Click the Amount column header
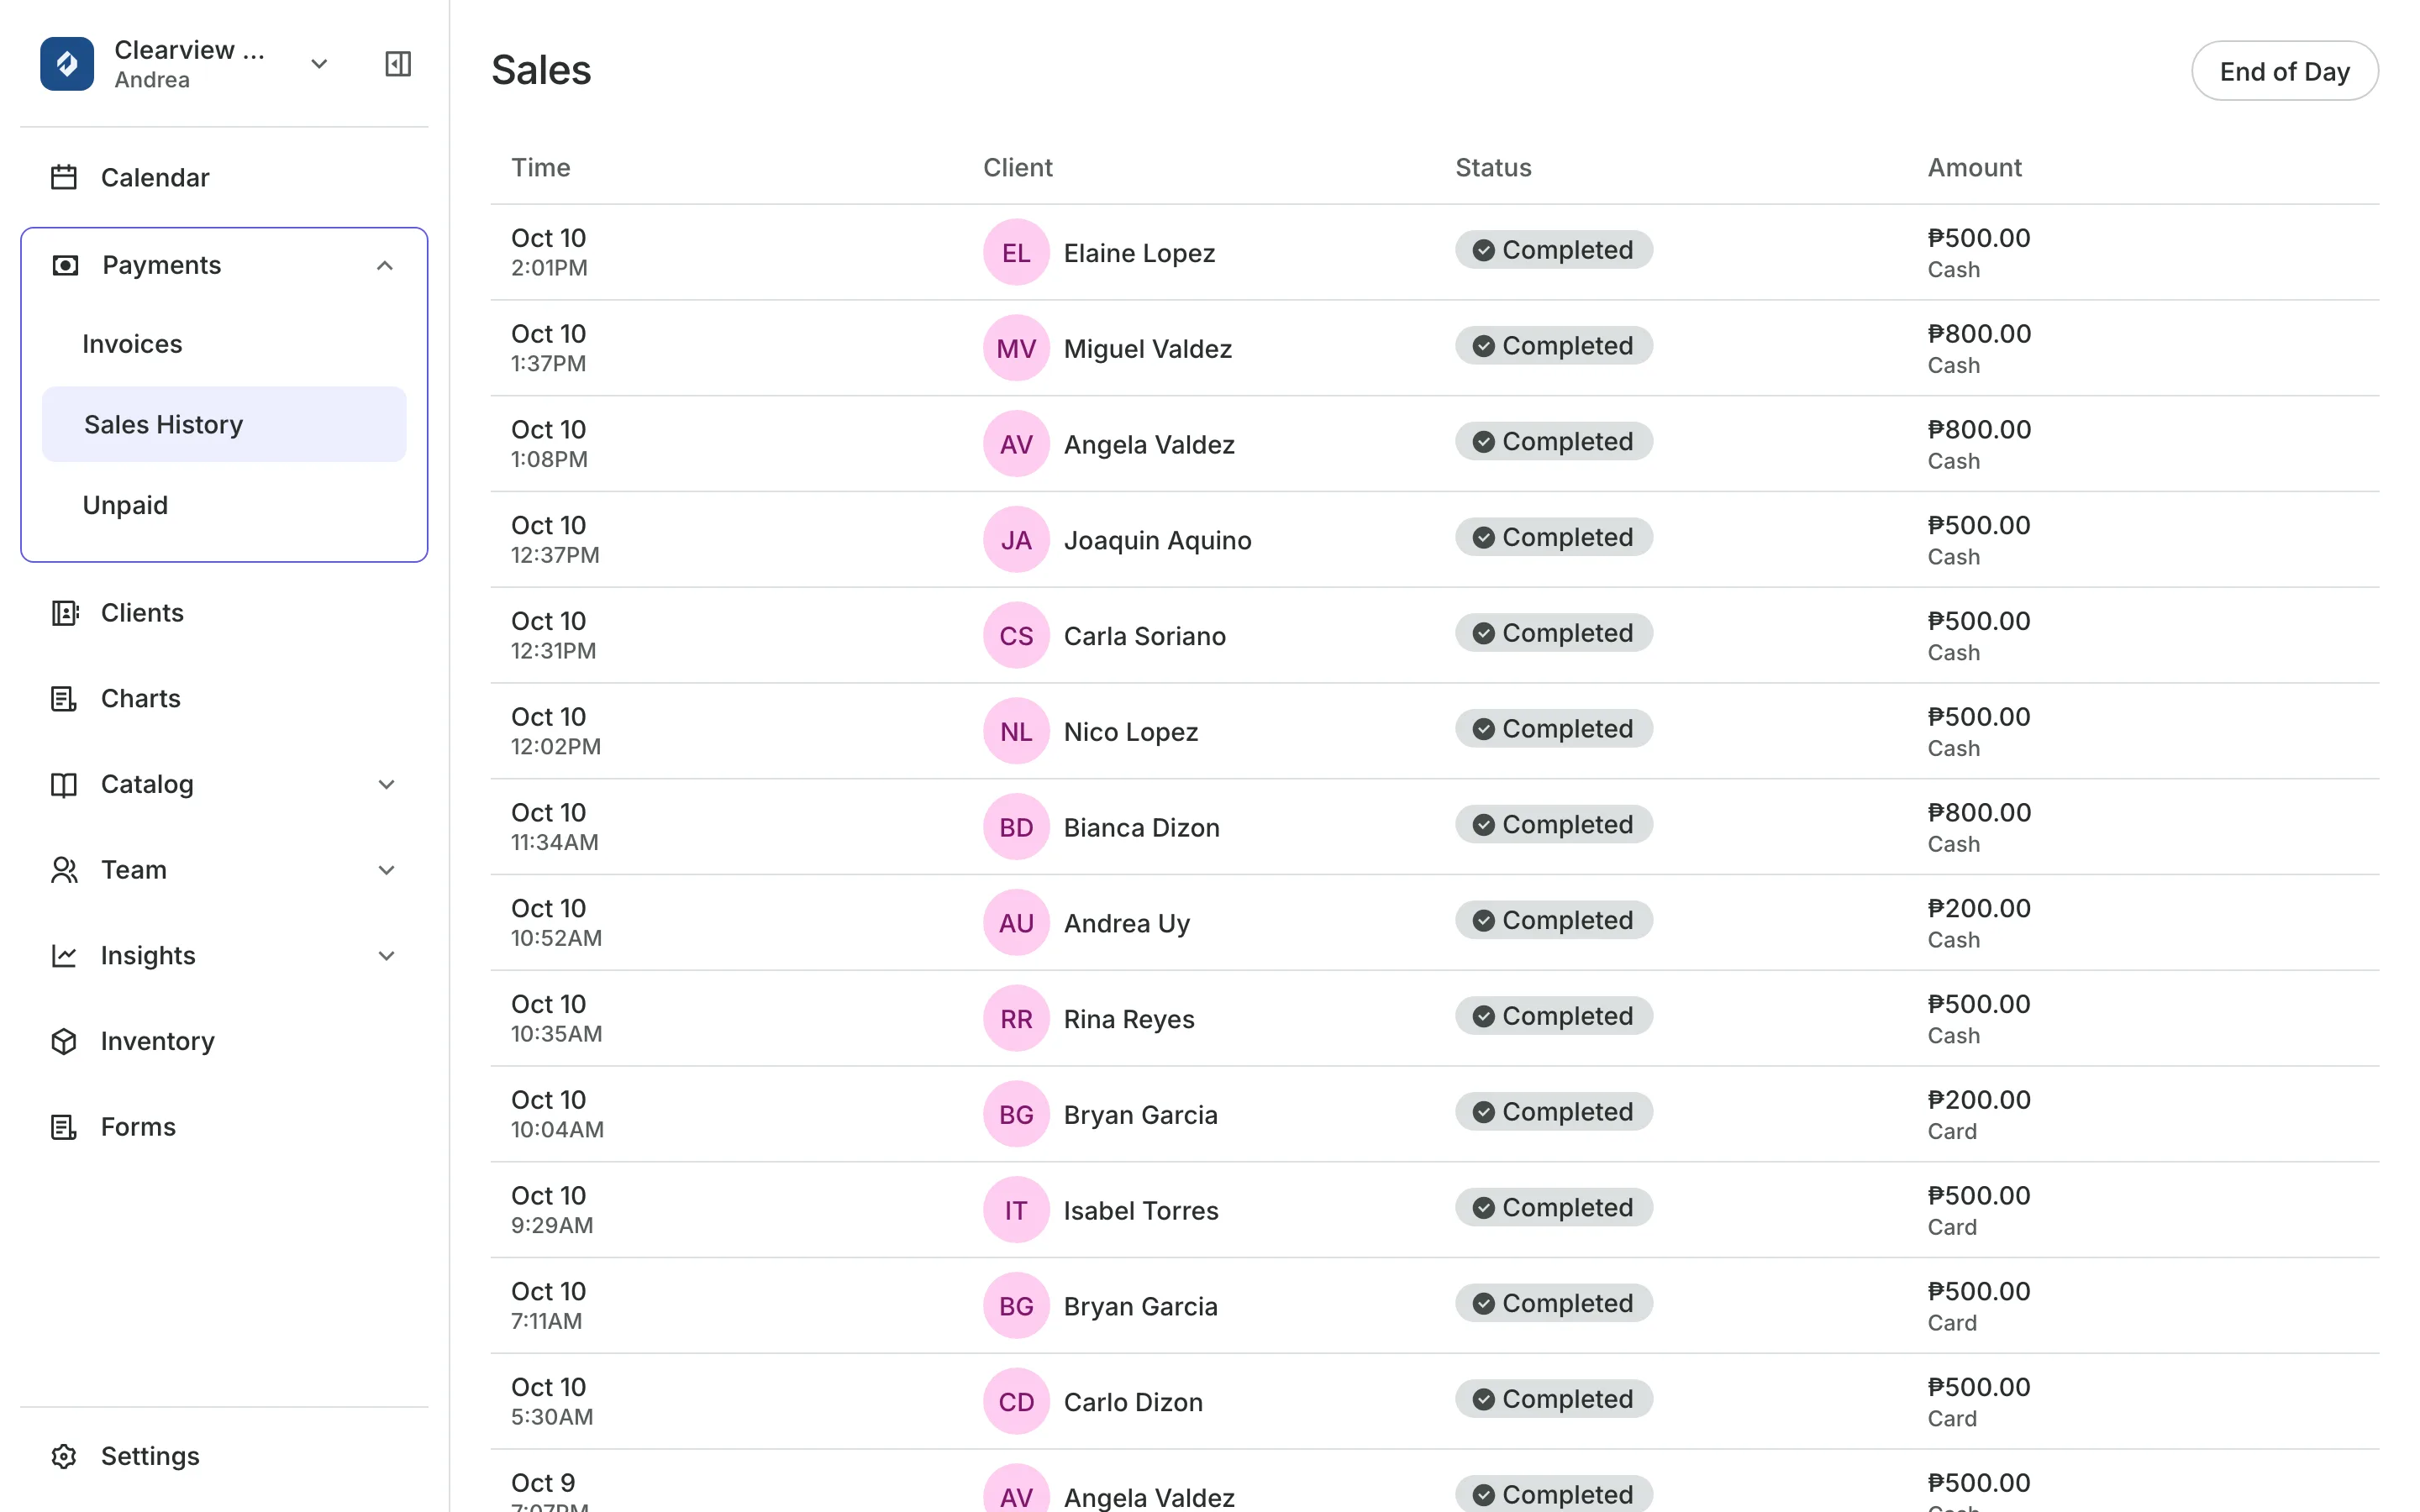This screenshot has width=2420, height=1512. (x=1974, y=167)
